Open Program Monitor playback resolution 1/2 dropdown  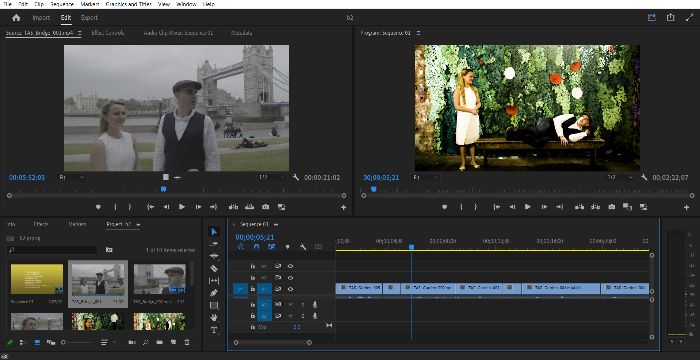[621, 177]
